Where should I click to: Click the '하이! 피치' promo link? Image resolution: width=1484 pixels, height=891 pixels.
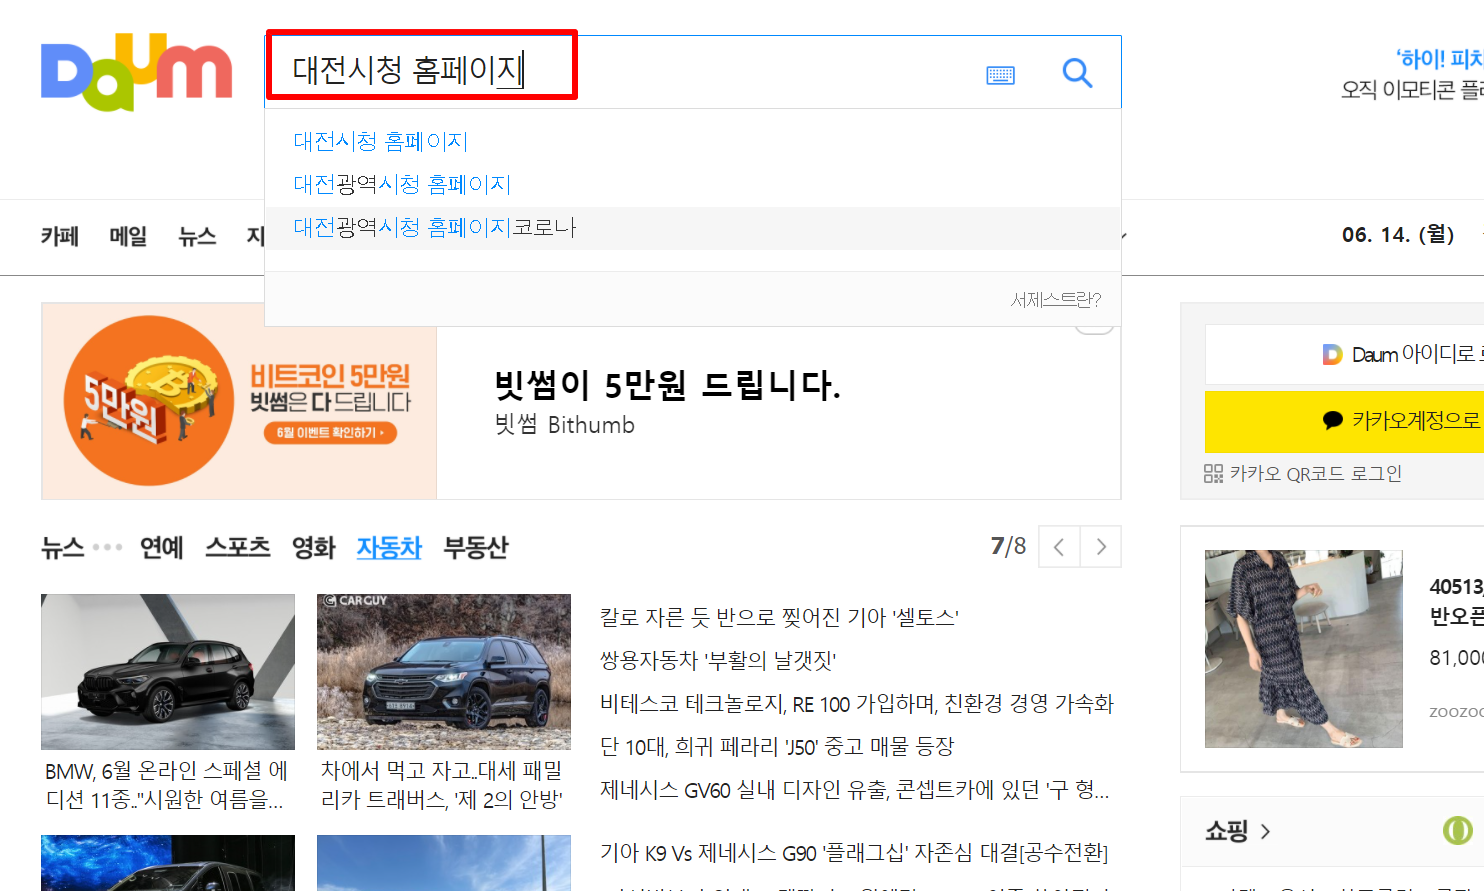(x=1440, y=58)
